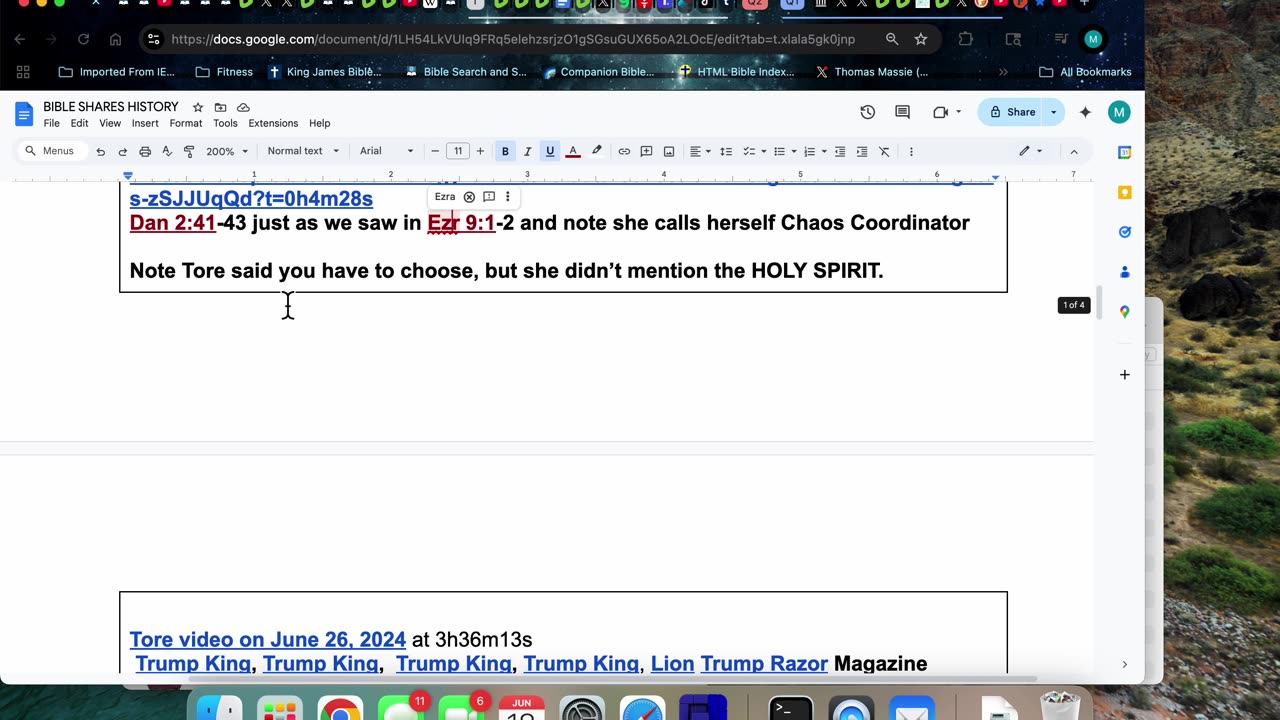Open King James Bible bookmark
Screen dimensions: 1280x720
click(x=325, y=72)
